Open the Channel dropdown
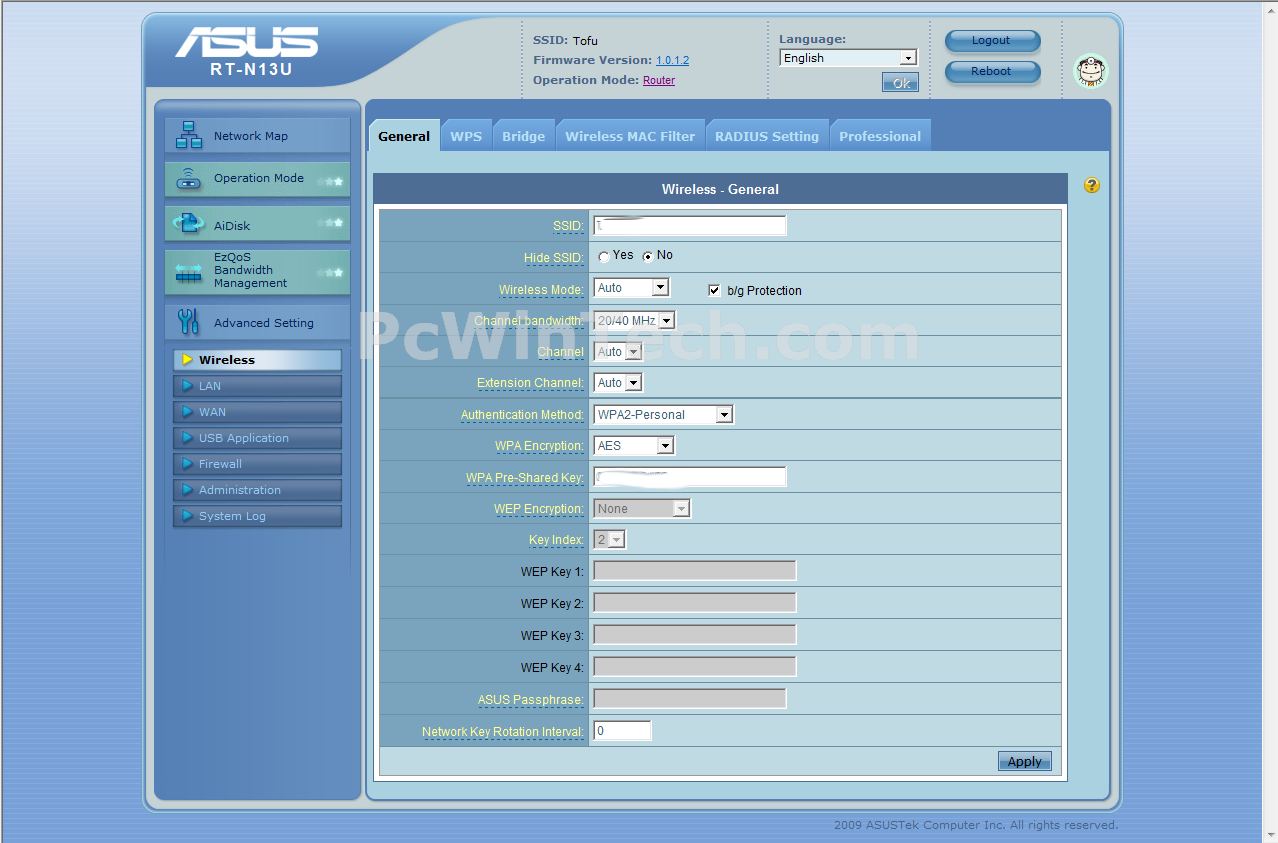 (617, 352)
